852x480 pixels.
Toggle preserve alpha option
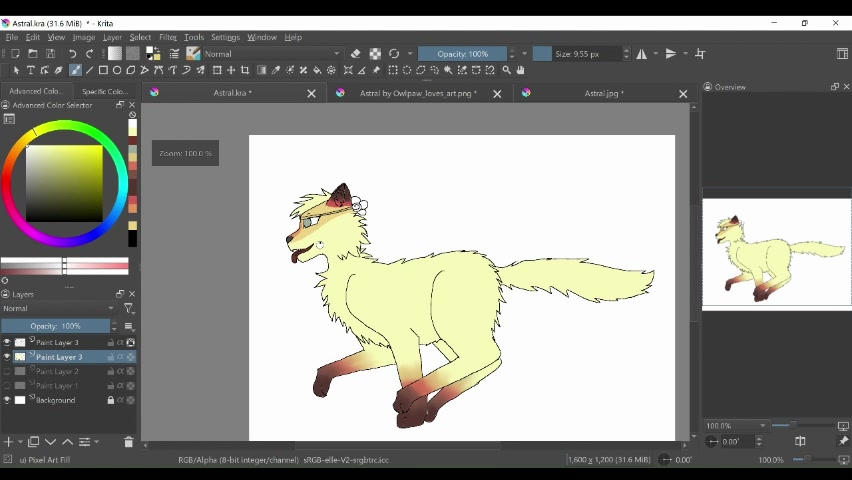click(375, 53)
